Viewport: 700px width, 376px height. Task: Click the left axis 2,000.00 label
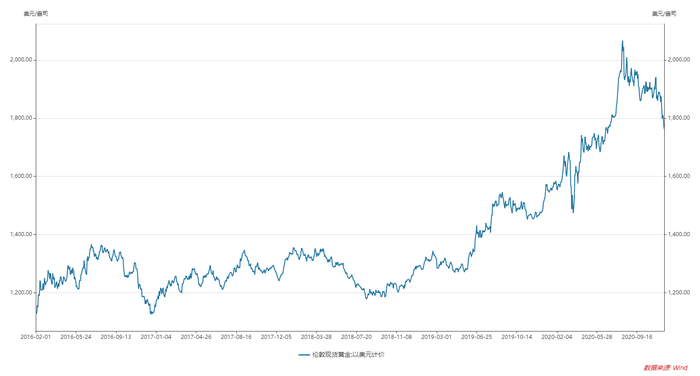pyautogui.click(x=21, y=60)
